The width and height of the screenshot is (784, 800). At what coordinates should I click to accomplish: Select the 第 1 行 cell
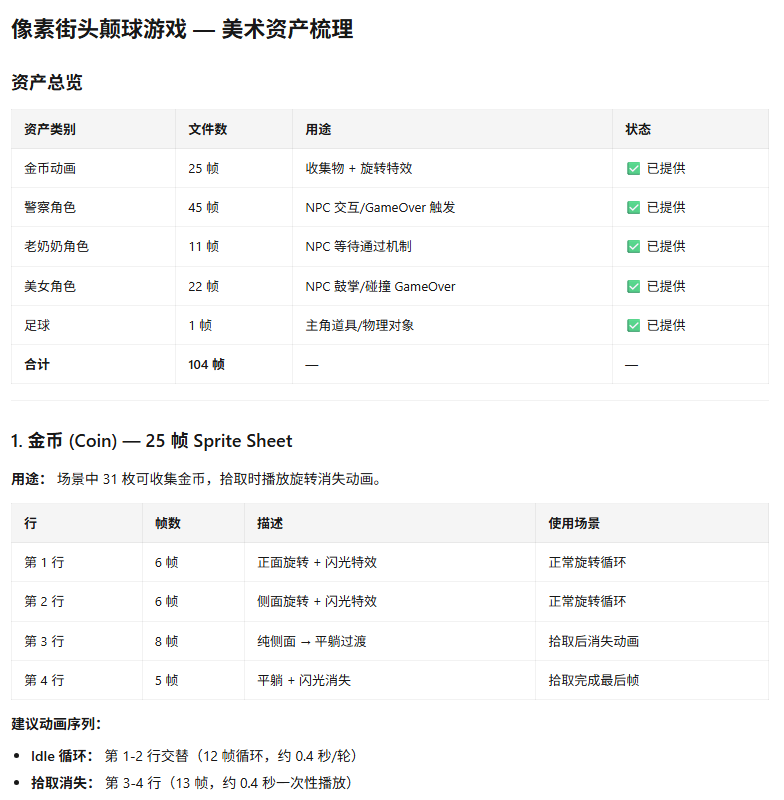[x=77, y=562]
